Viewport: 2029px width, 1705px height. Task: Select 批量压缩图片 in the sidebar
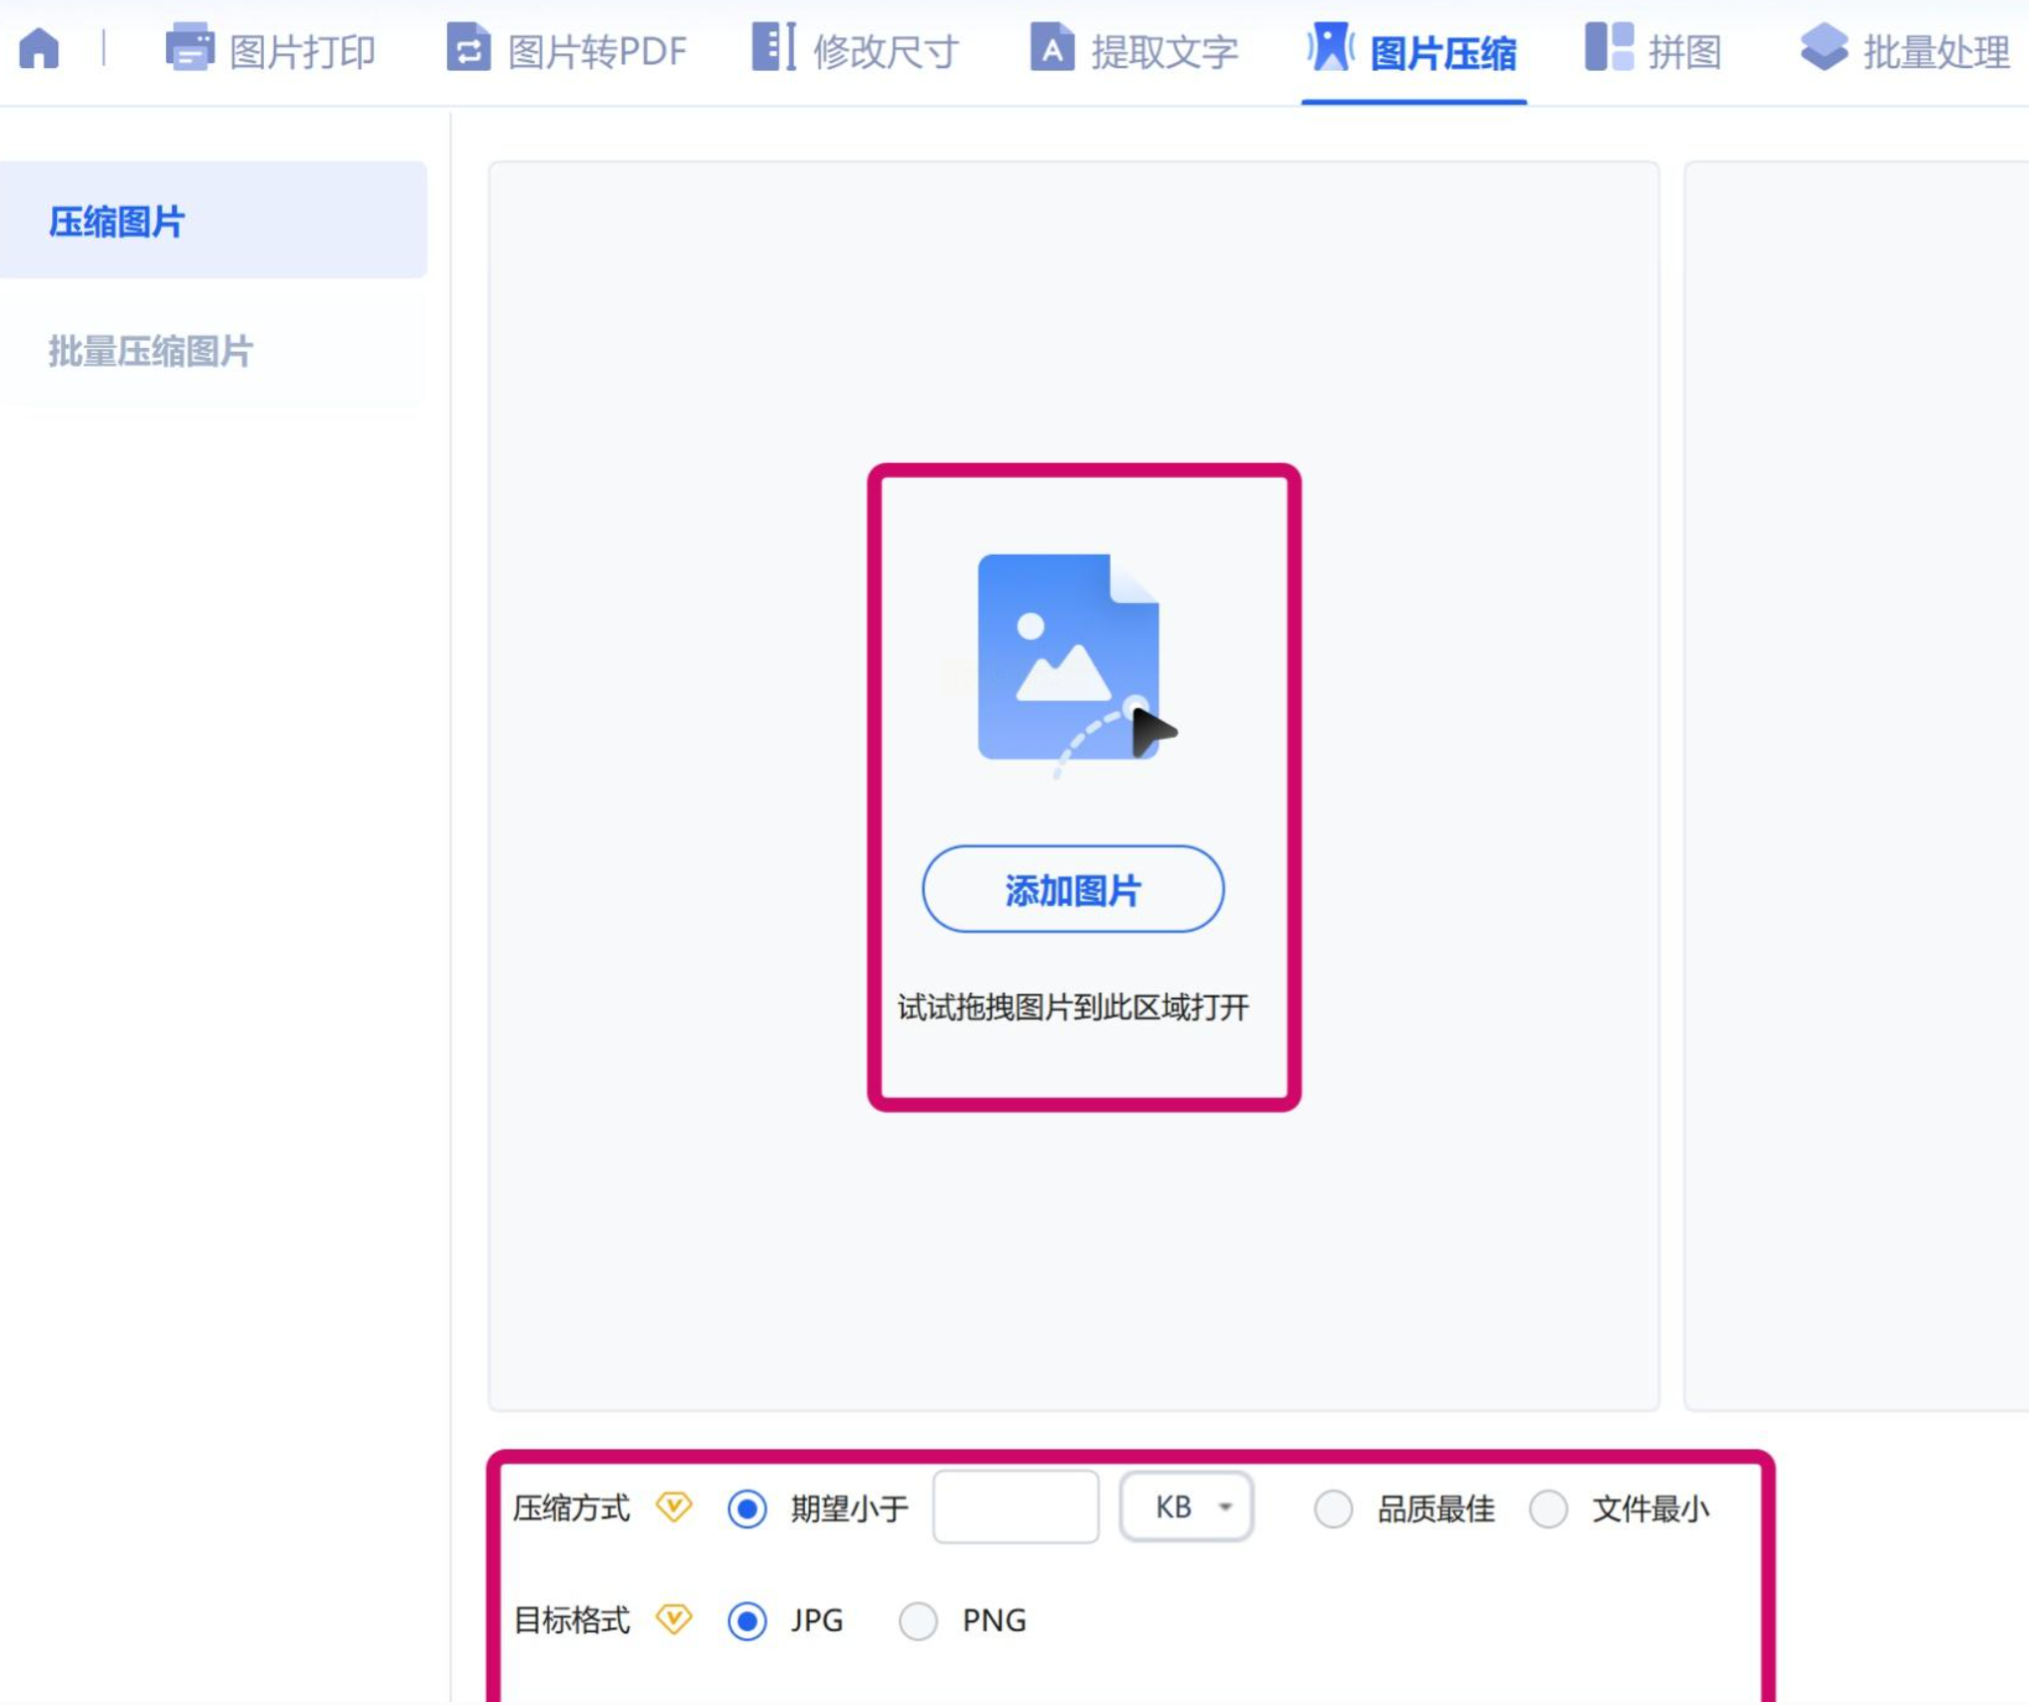[213, 351]
